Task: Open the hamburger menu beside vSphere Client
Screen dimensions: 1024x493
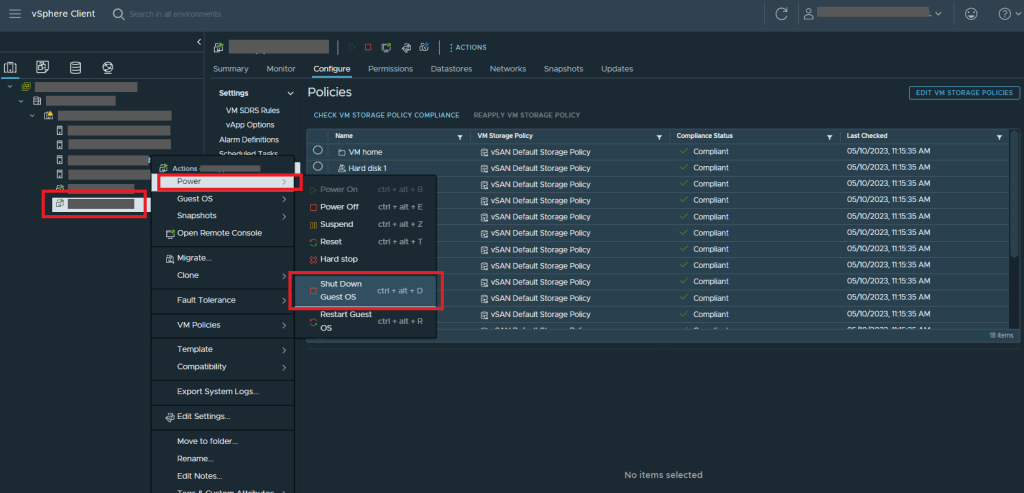Action: point(15,14)
